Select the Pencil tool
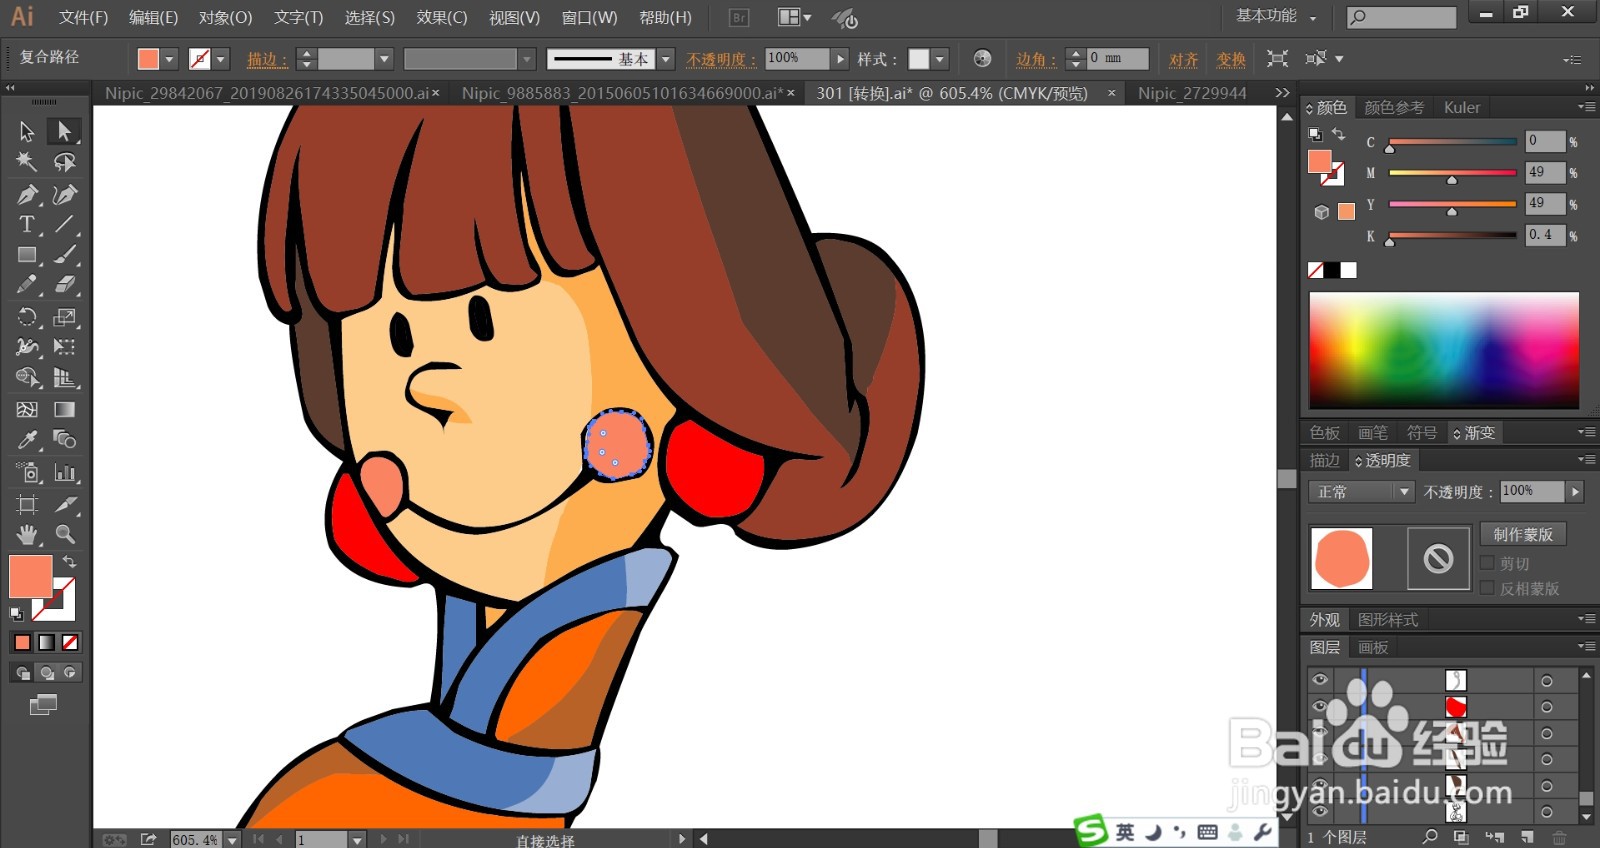This screenshot has width=1600, height=848. coord(27,285)
